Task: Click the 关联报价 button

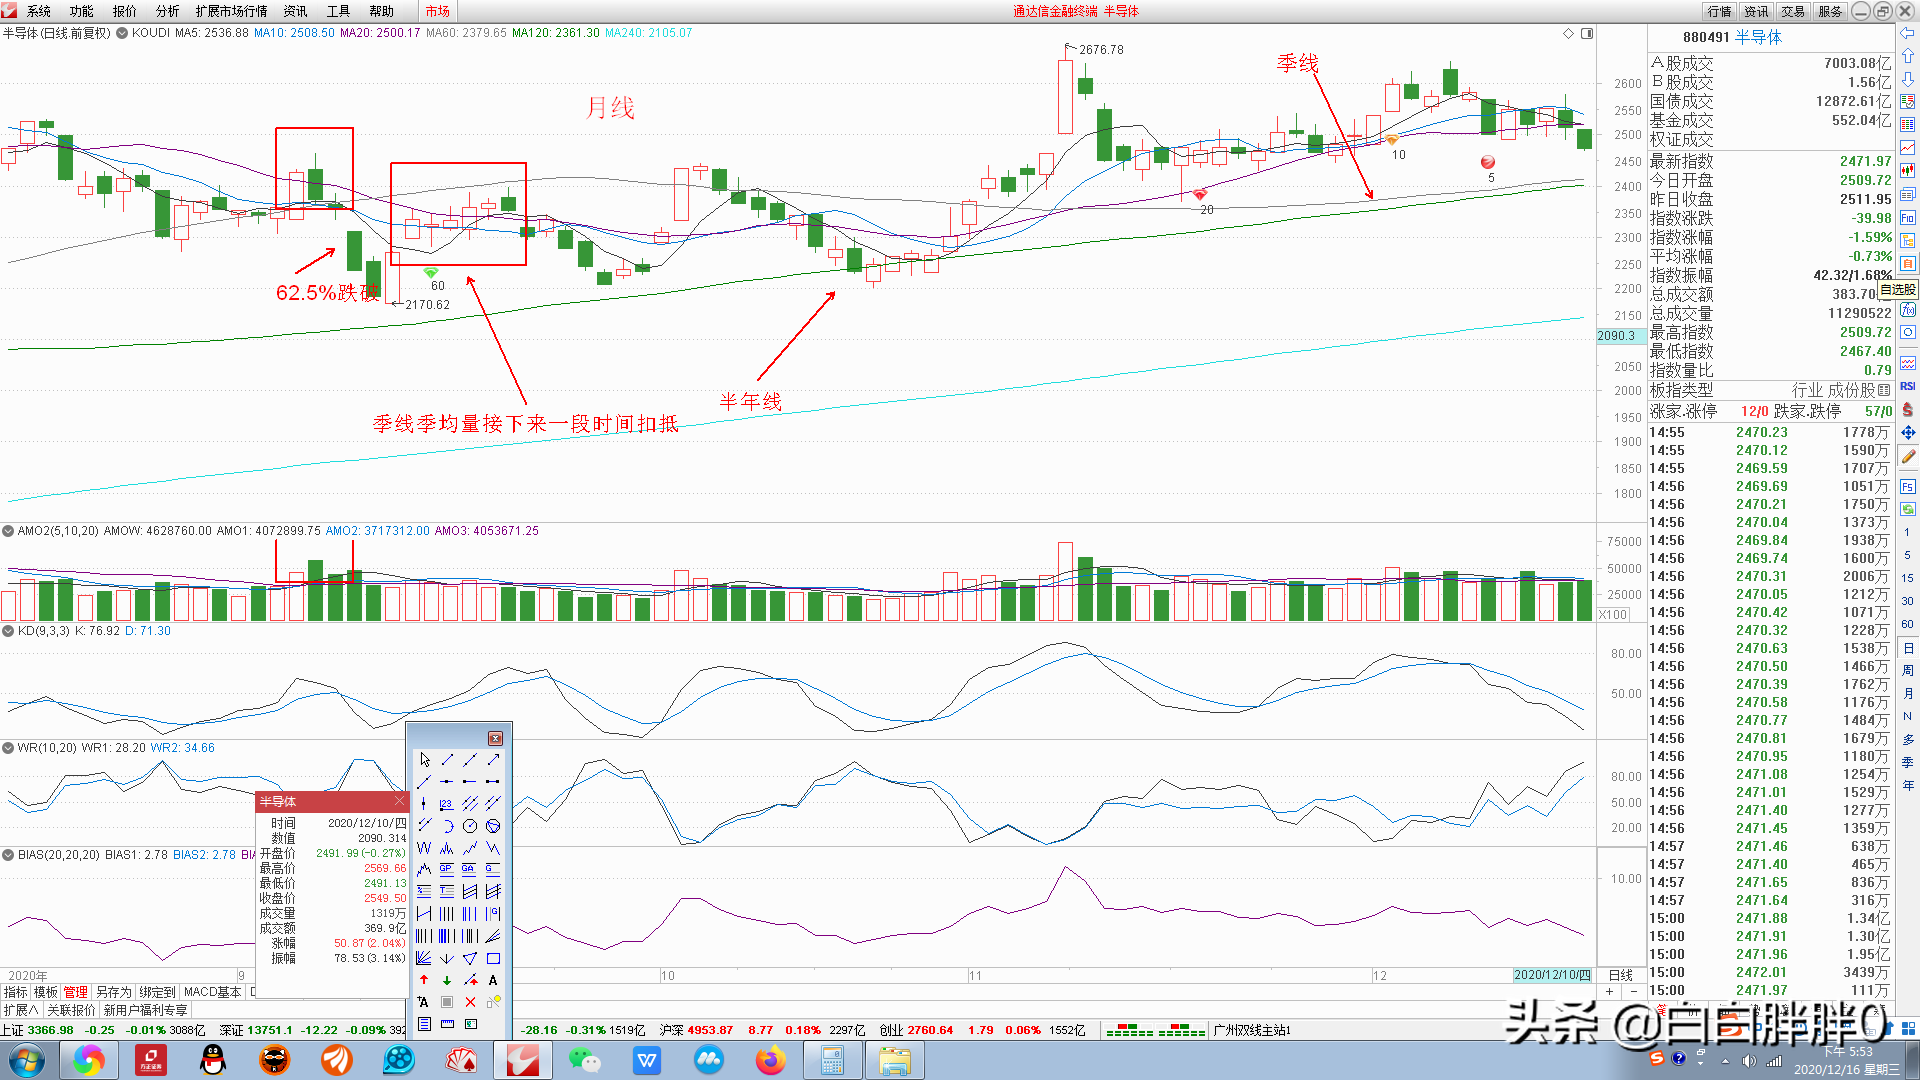Action: click(71, 1010)
